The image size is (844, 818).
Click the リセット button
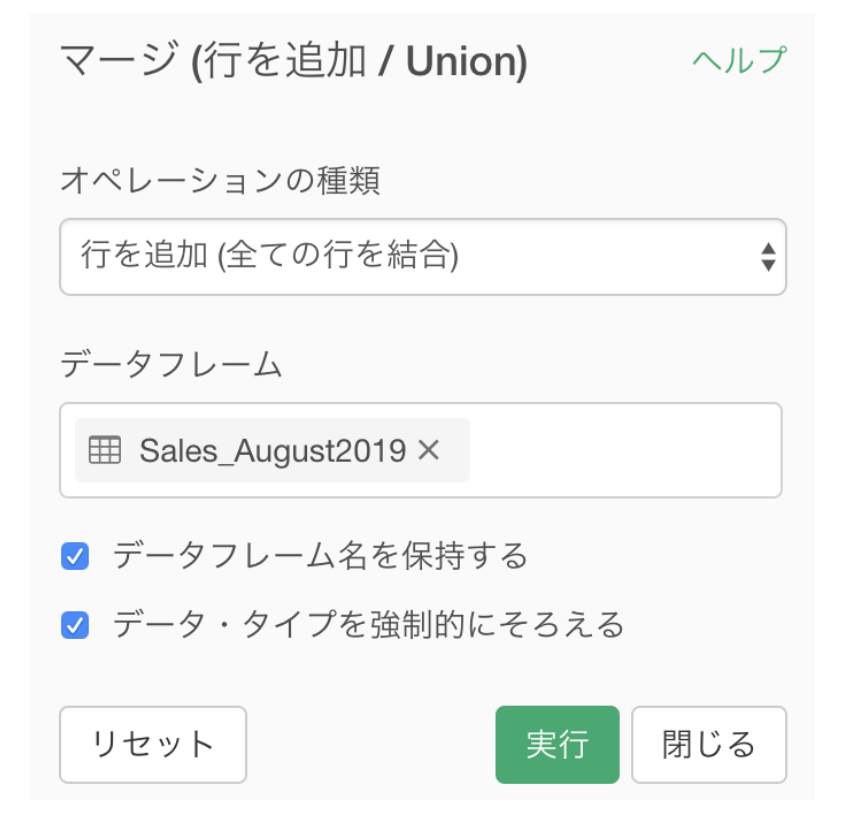pos(153,744)
